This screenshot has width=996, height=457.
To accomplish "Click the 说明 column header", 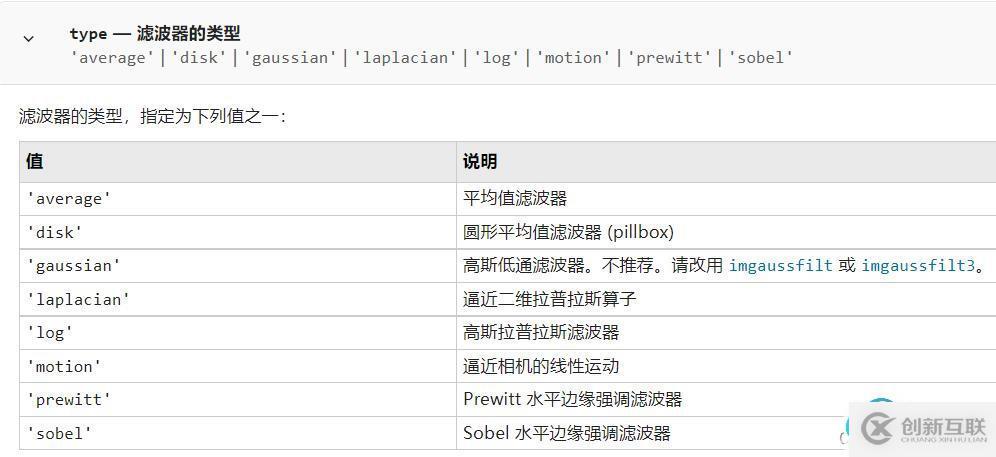I will (x=726, y=161).
